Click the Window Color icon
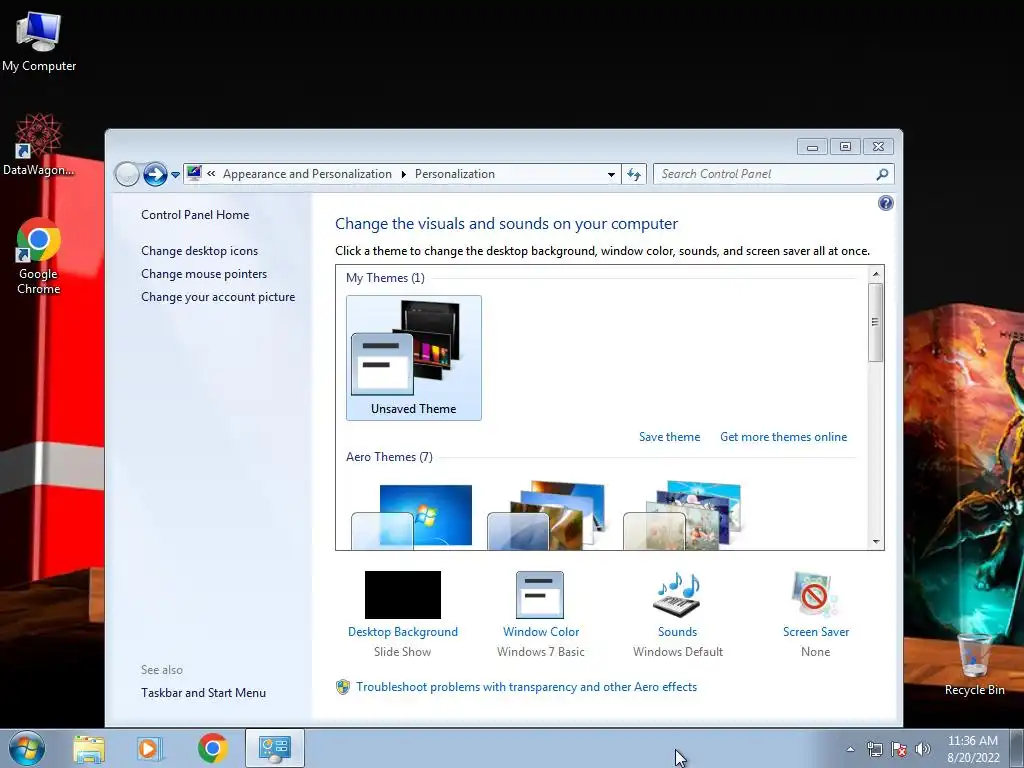This screenshot has height=768, width=1024. click(539, 594)
